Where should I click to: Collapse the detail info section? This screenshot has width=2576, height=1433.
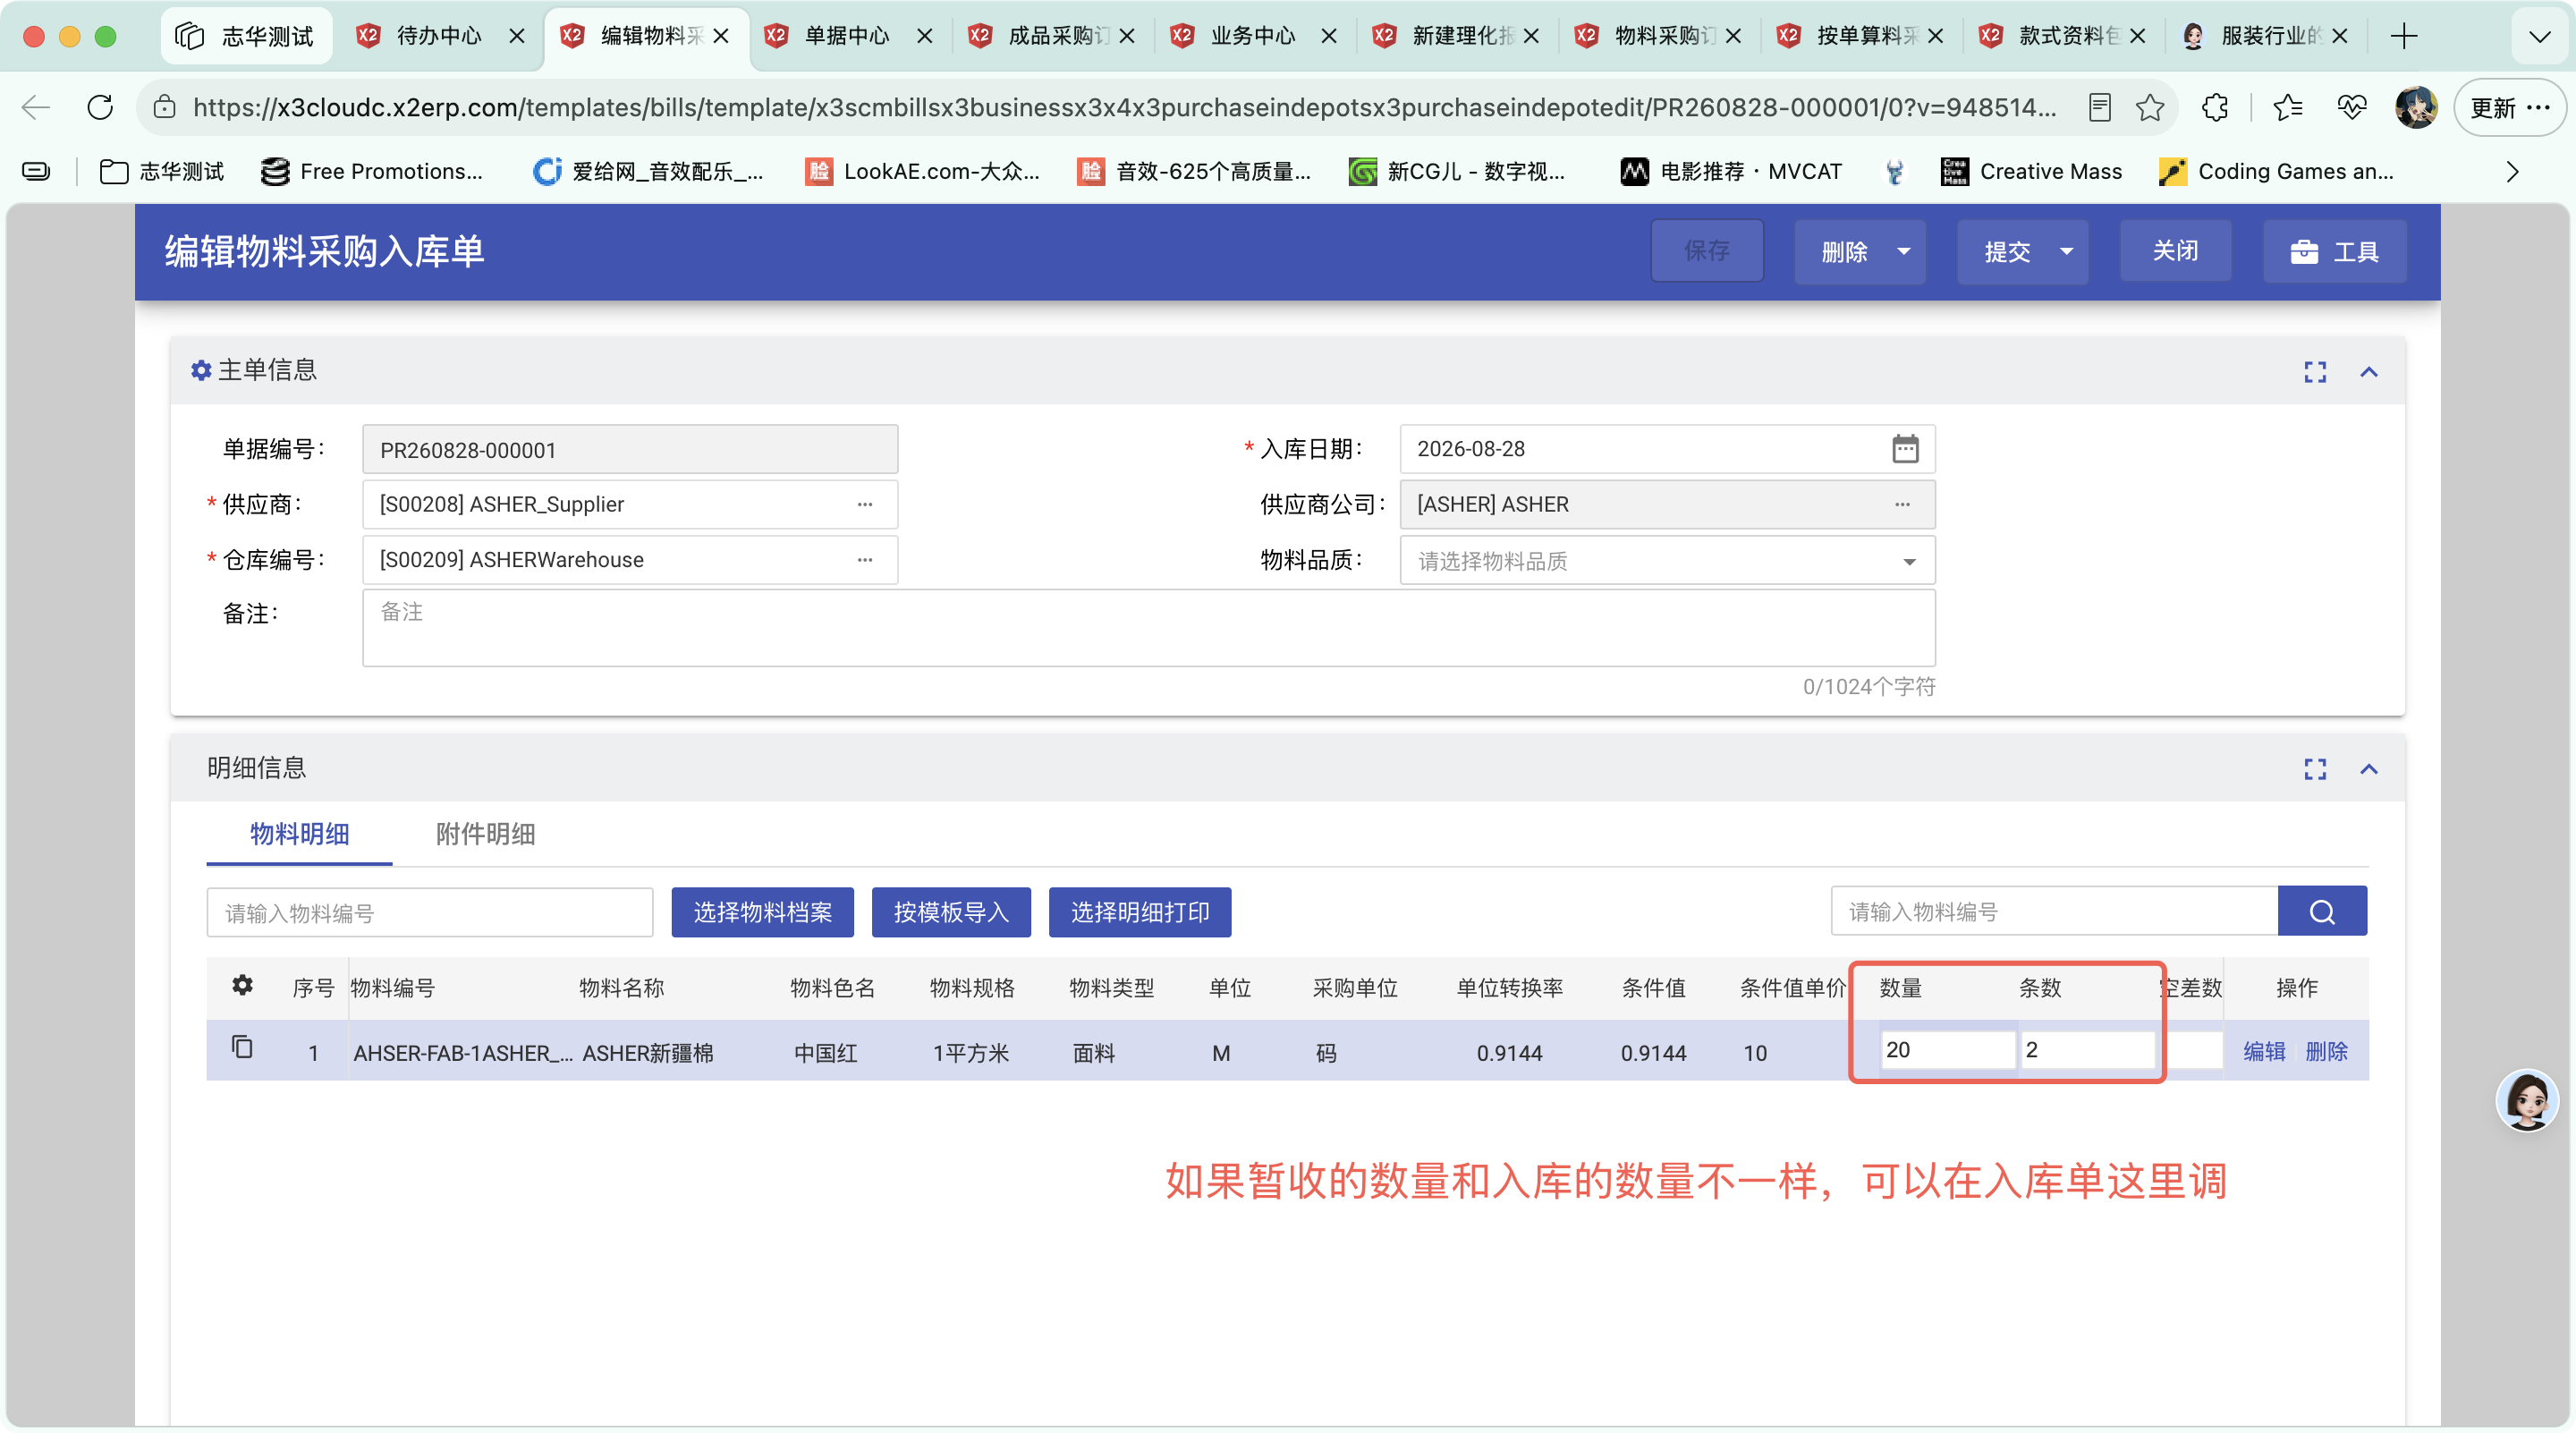[x=2368, y=769]
